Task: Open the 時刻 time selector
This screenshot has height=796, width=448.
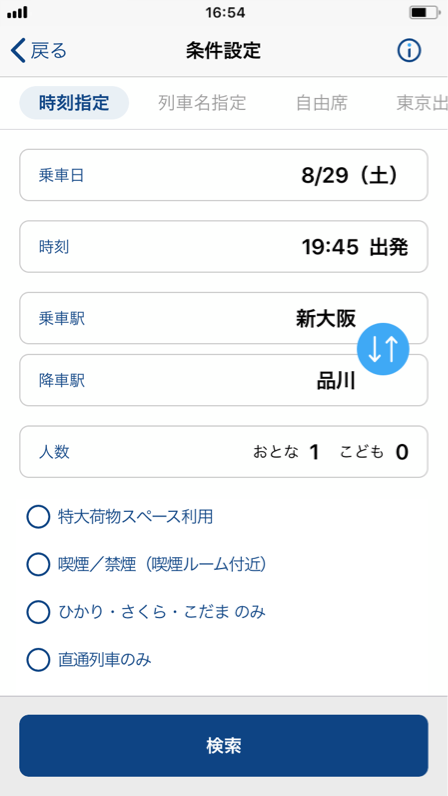Action: 223,247
